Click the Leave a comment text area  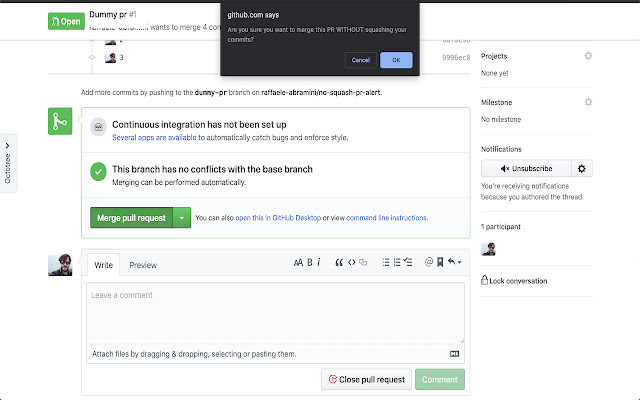coord(275,313)
